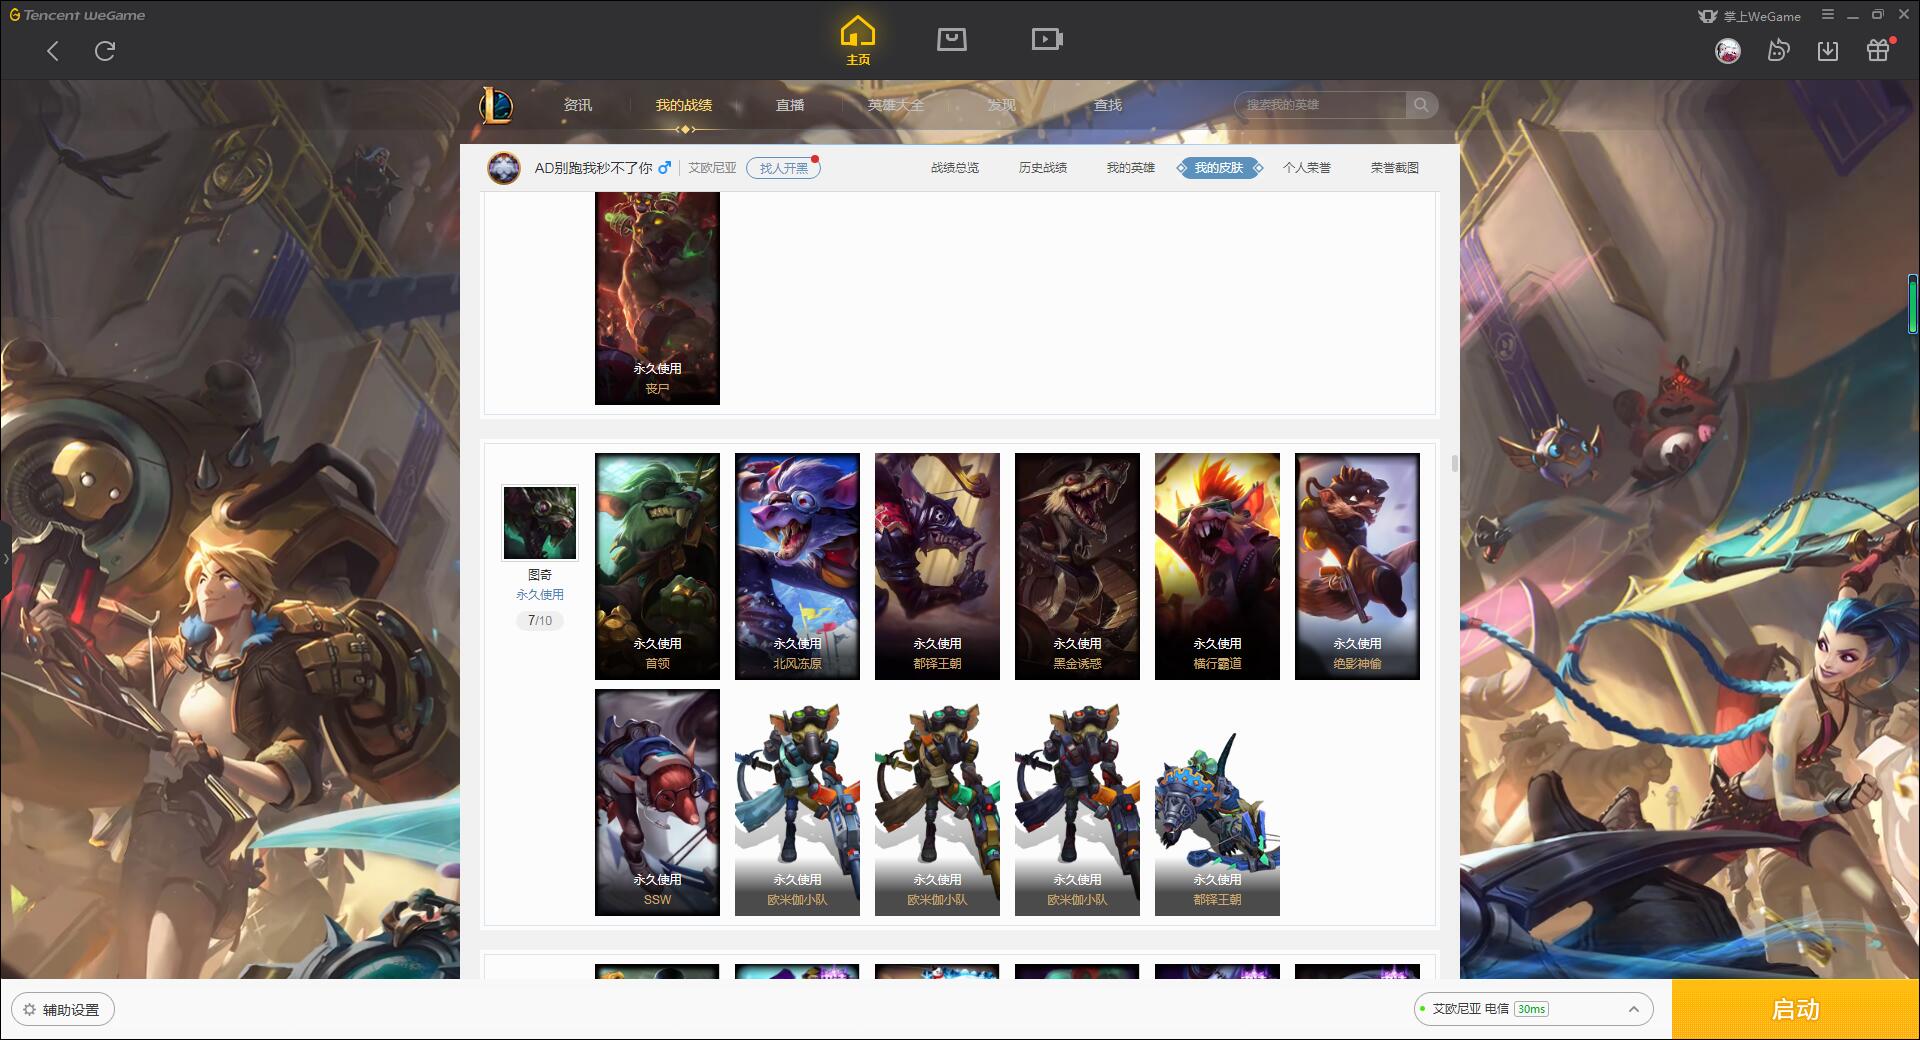This screenshot has width=1920, height=1040.
Task: Open the 首领 skin card
Action: (657, 566)
